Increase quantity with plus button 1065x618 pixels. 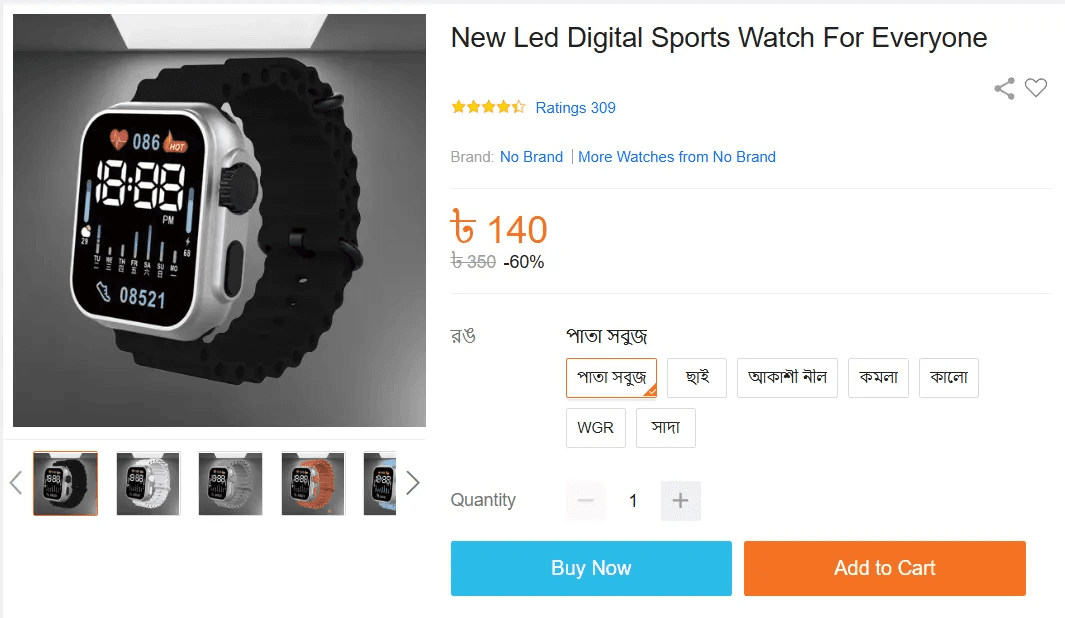pos(681,501)
